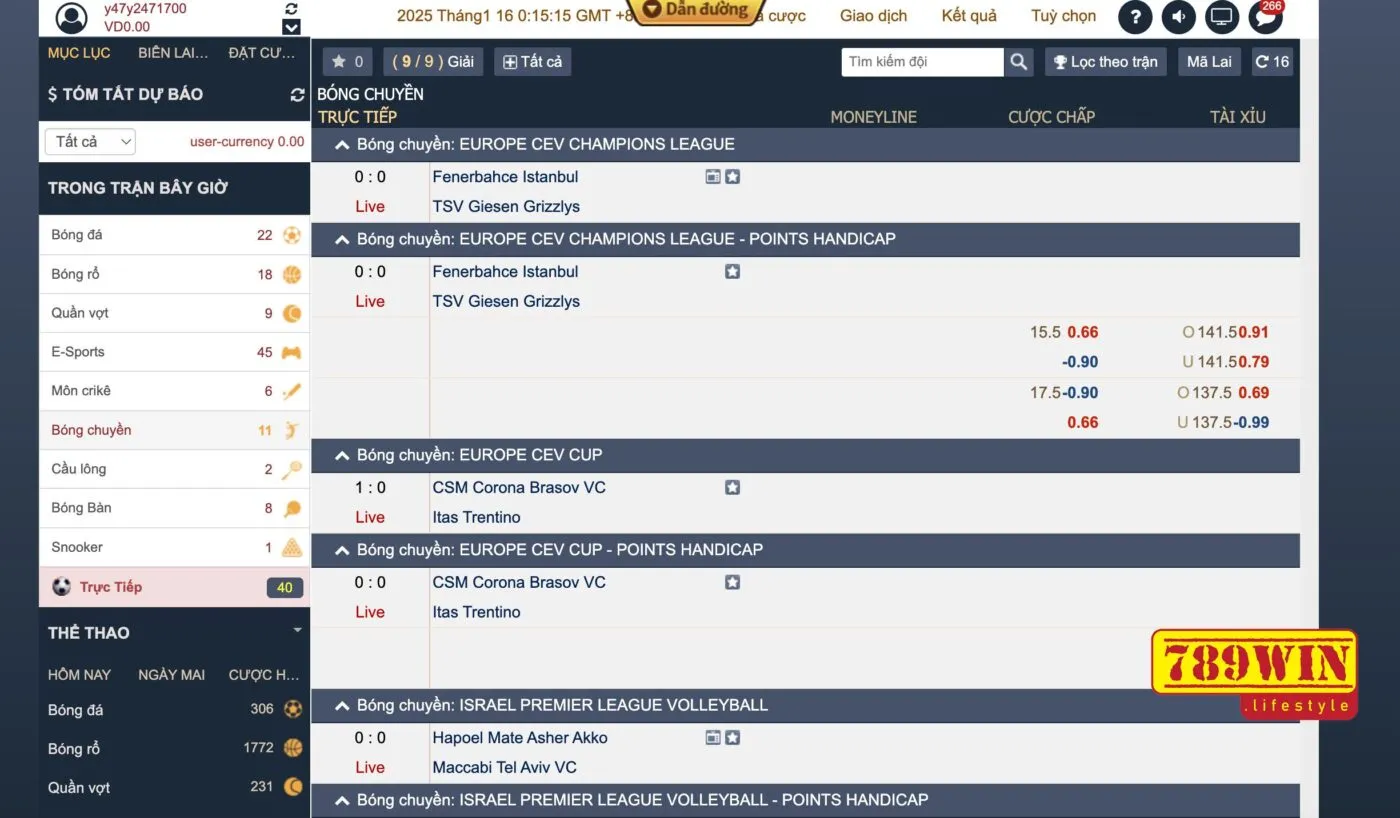The height and width of the screenshot is (818, 1400).
Task: Collapse the Israel Premier League Volleyball section
Action: [342, 706]
